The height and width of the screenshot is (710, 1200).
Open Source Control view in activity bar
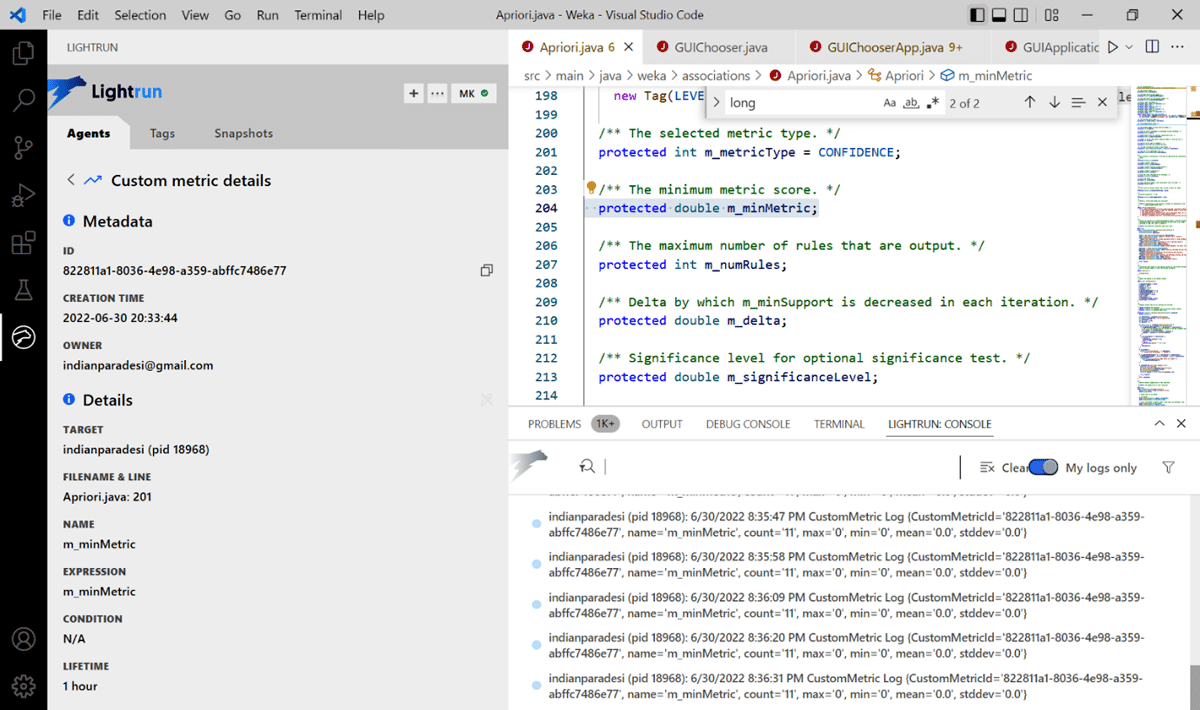tap(23, 148)
